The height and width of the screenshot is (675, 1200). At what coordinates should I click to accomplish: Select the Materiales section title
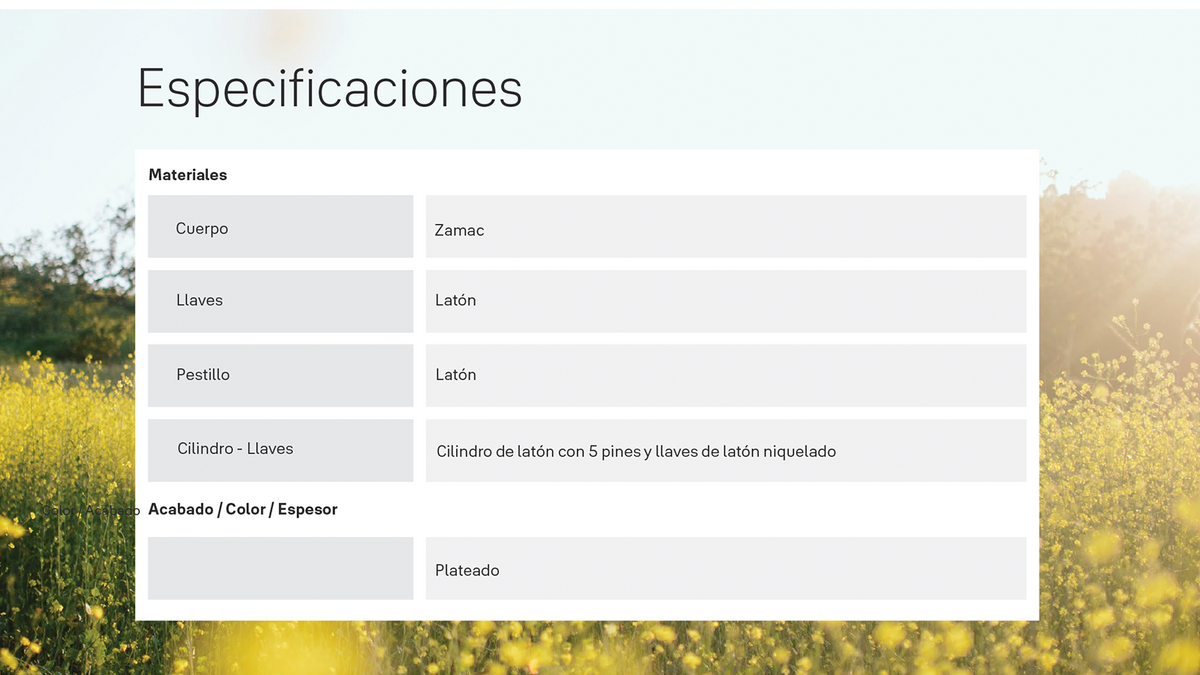coord(188,174)
